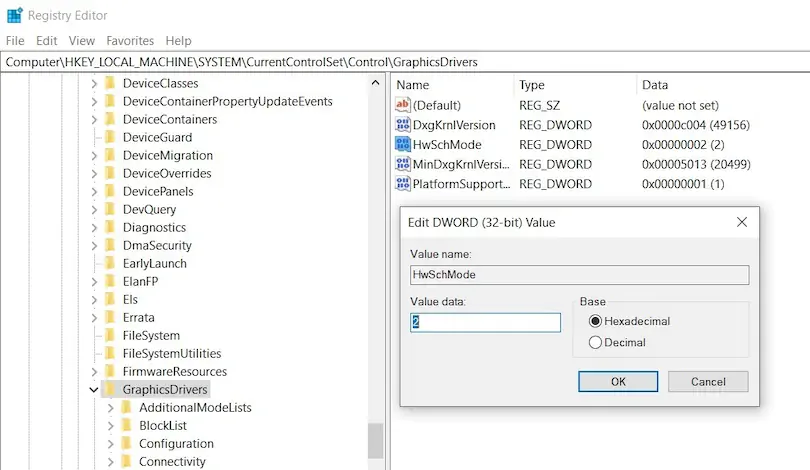Image resolution: width=810 pixels, height=470 pixels.
Task: Cancel the Edit DWORD dialog
Action: click(x=708, y=382)
